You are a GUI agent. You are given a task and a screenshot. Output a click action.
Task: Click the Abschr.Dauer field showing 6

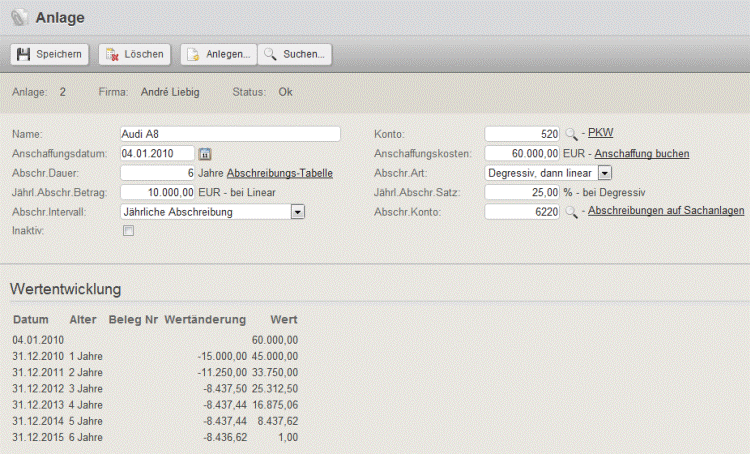pos(157,173)
